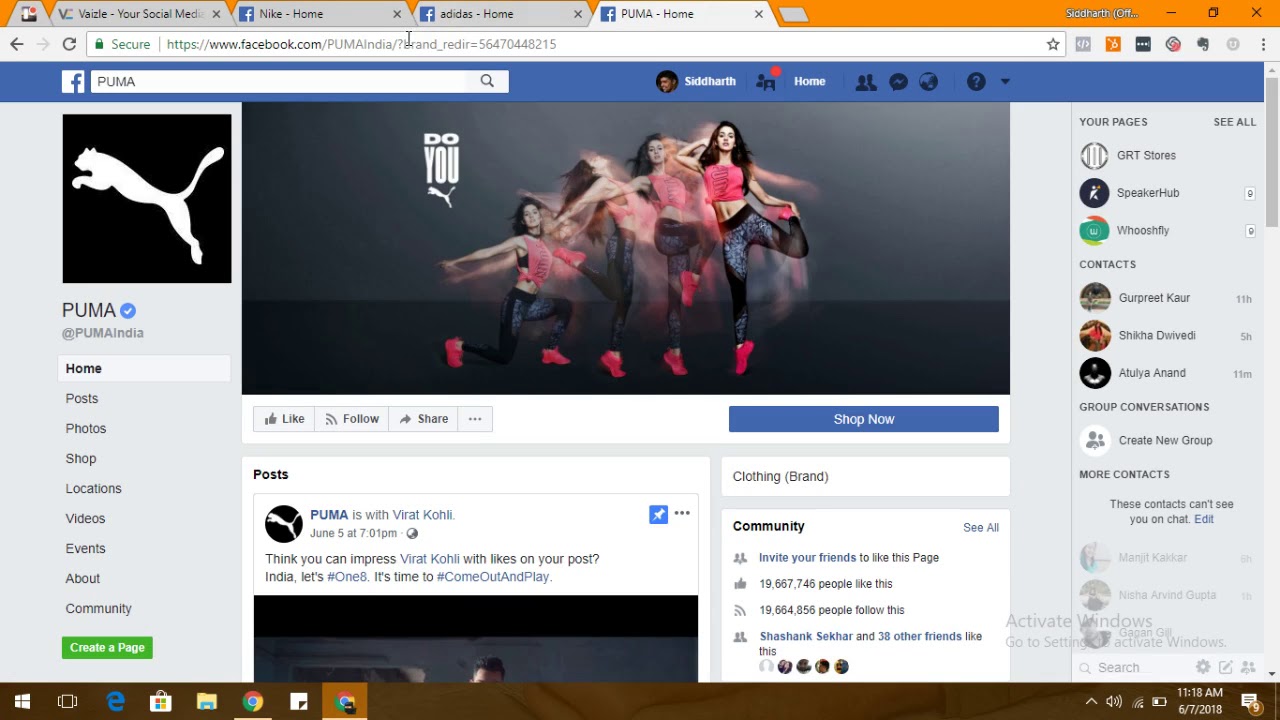Select Community in page sidebar

98,608
